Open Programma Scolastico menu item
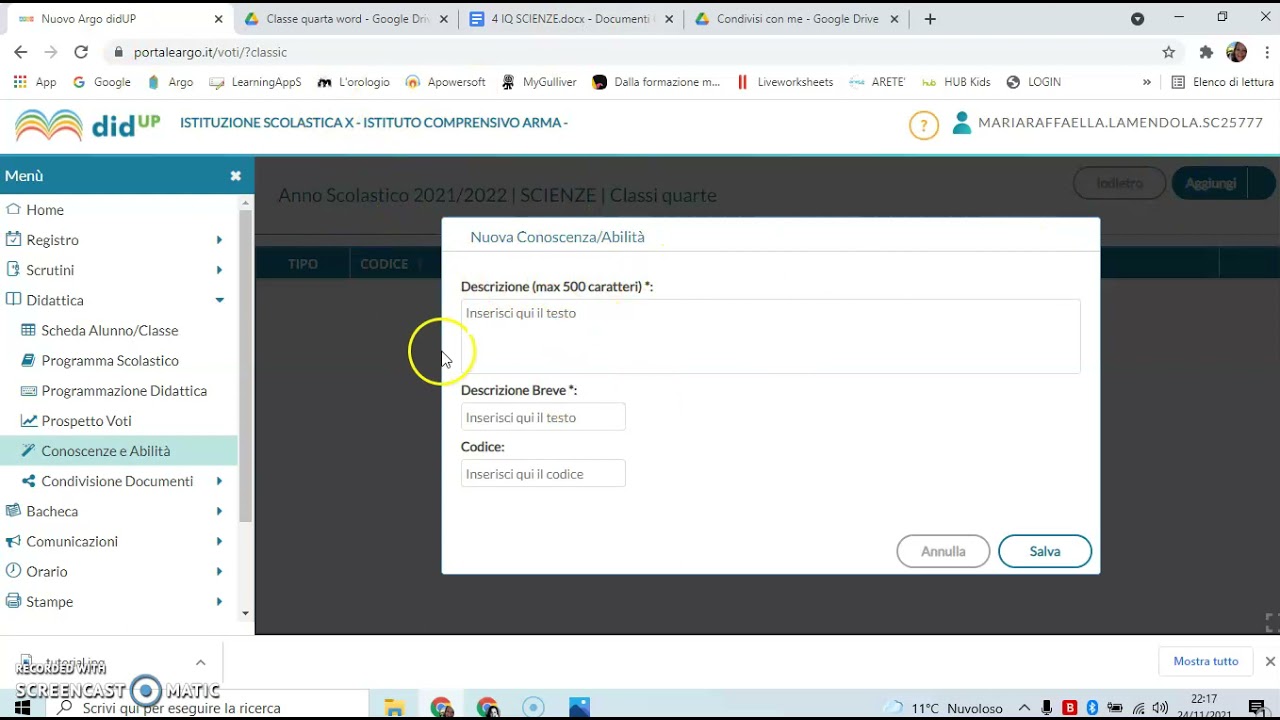This screenshot has width=1280, height=720. coord(110,360)
